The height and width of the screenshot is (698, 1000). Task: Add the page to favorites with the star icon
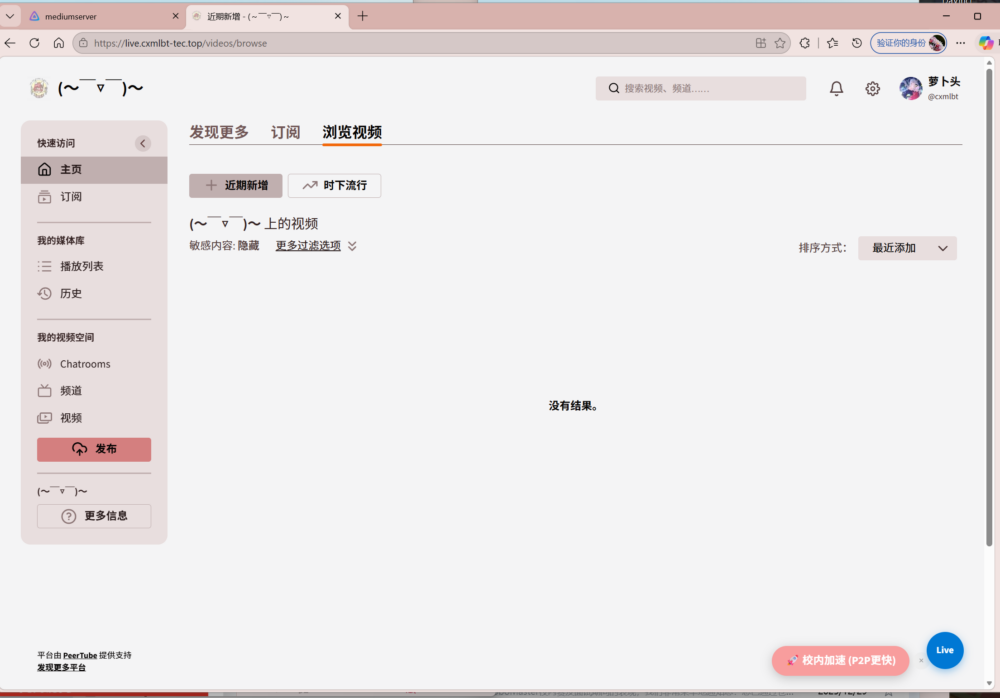pos(780,43)
